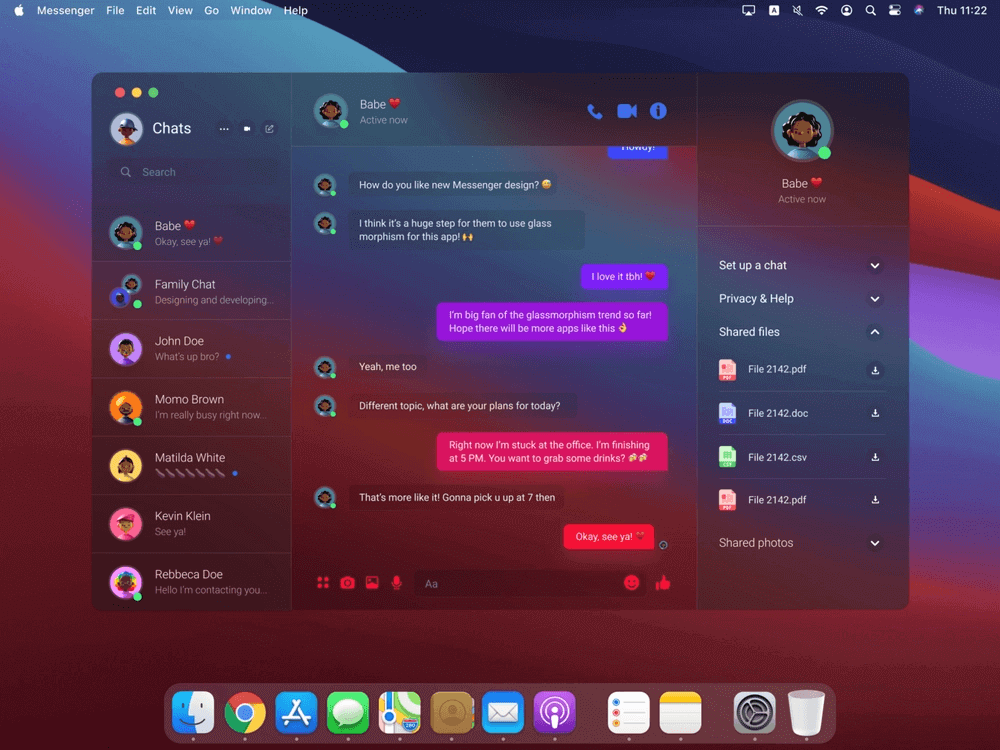Open the camera to take a photo
The image size is (1000, 750).
coord(347,582)
